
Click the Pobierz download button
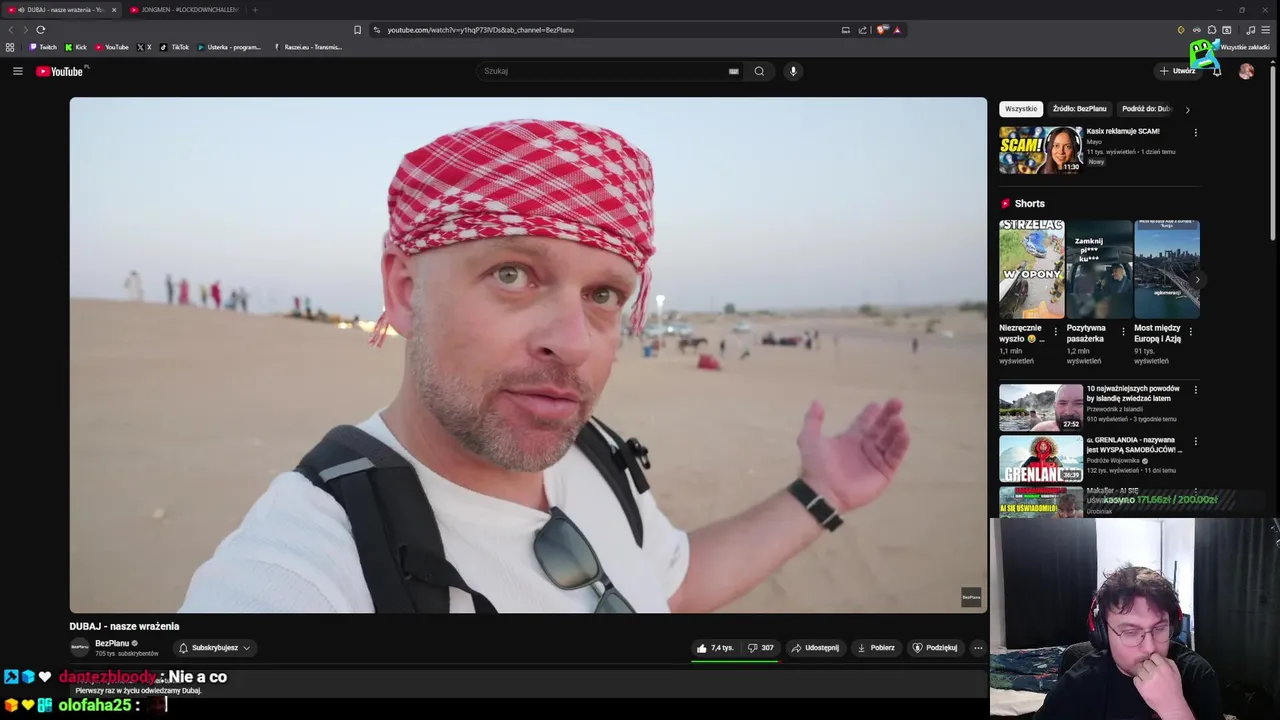pos(876,648)
